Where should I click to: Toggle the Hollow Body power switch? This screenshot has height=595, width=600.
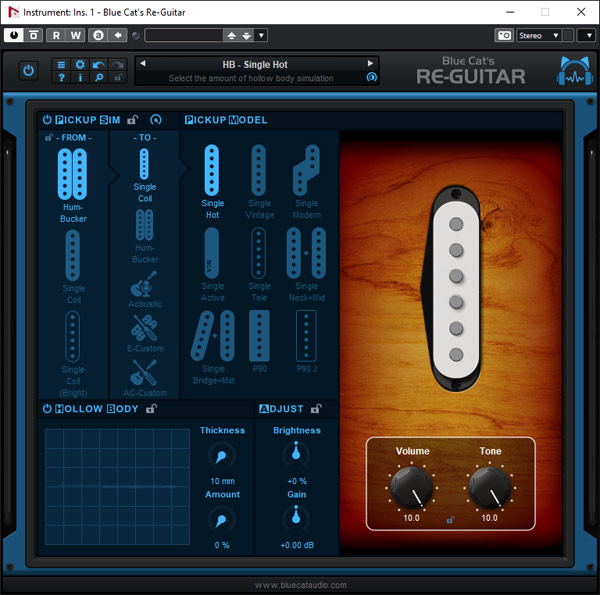pyautogui.click(x=47, y=409)
